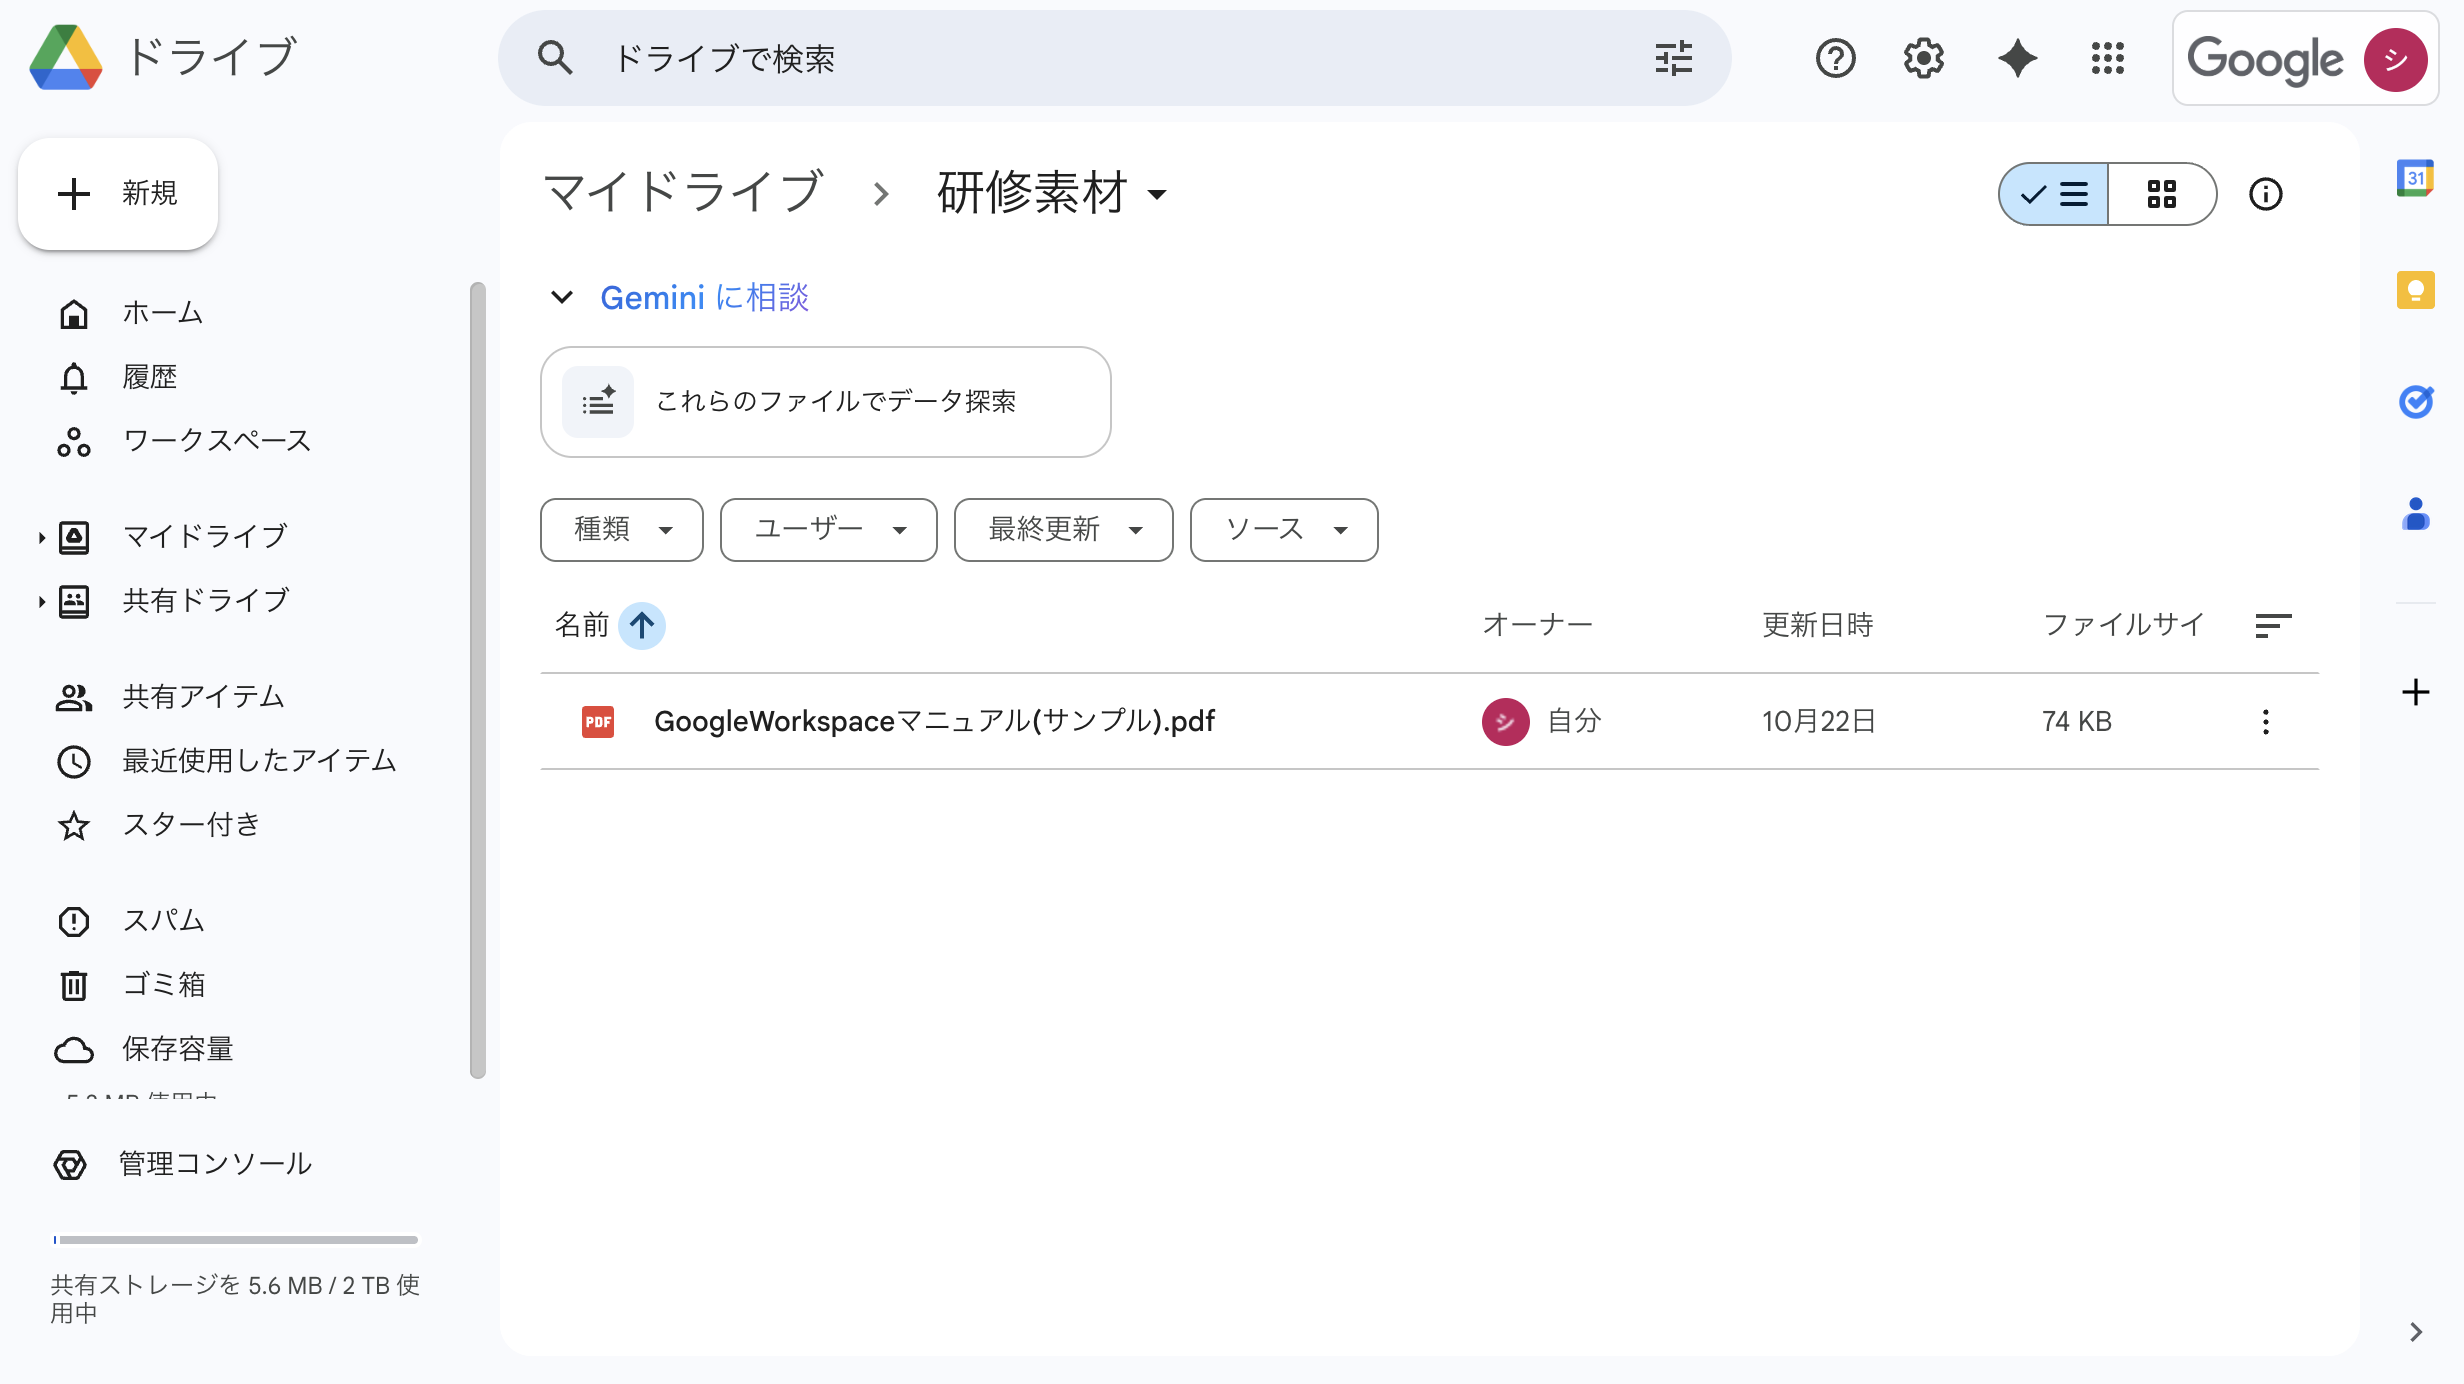This screenshot has width=2464, height=1384.
Task: Open search options with the filter icon
Action: (1673, 58)
